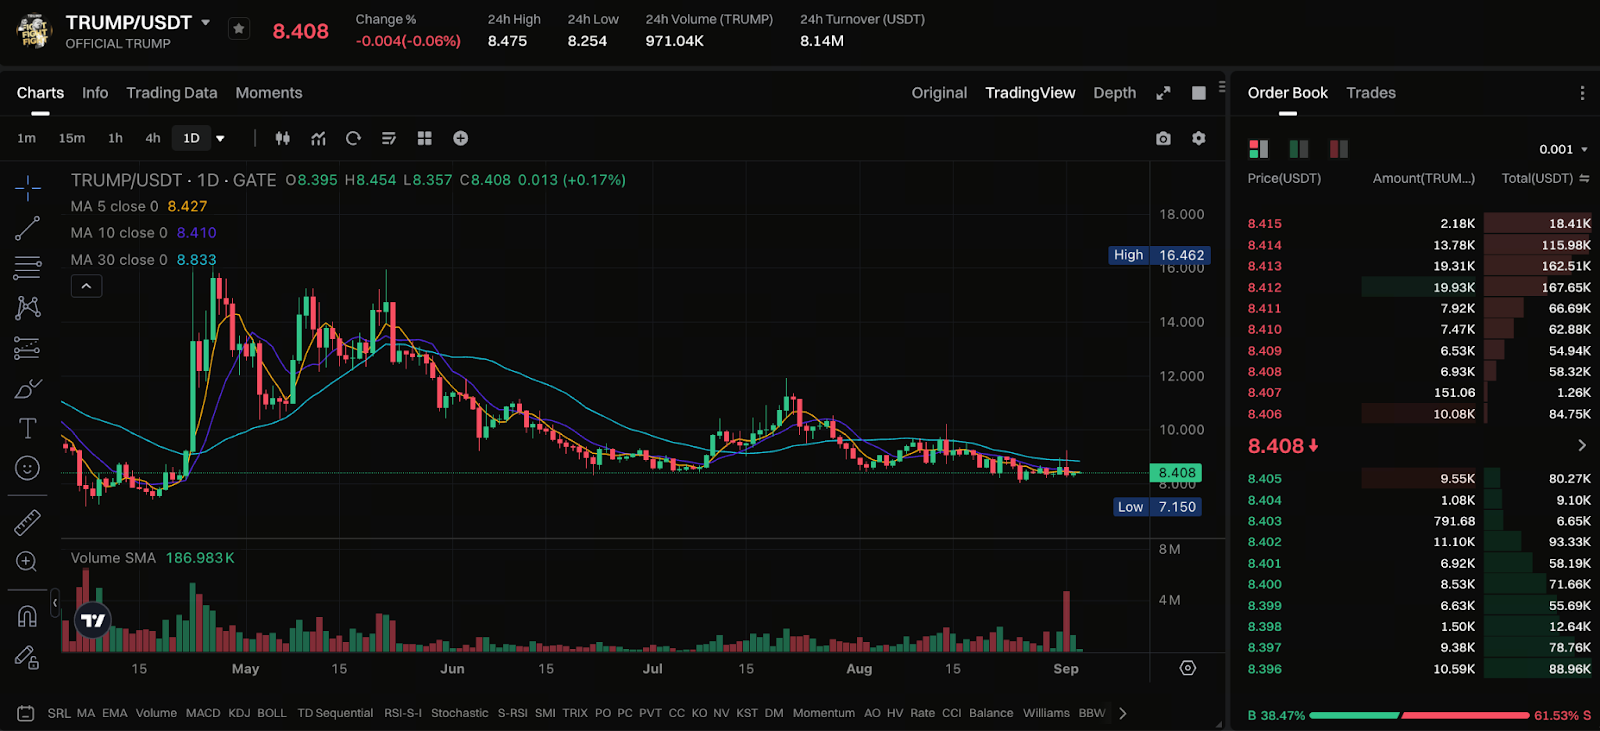Take a chart snapshot with camera icon
The image size is (1600, 731).
tap(1163, 138)
